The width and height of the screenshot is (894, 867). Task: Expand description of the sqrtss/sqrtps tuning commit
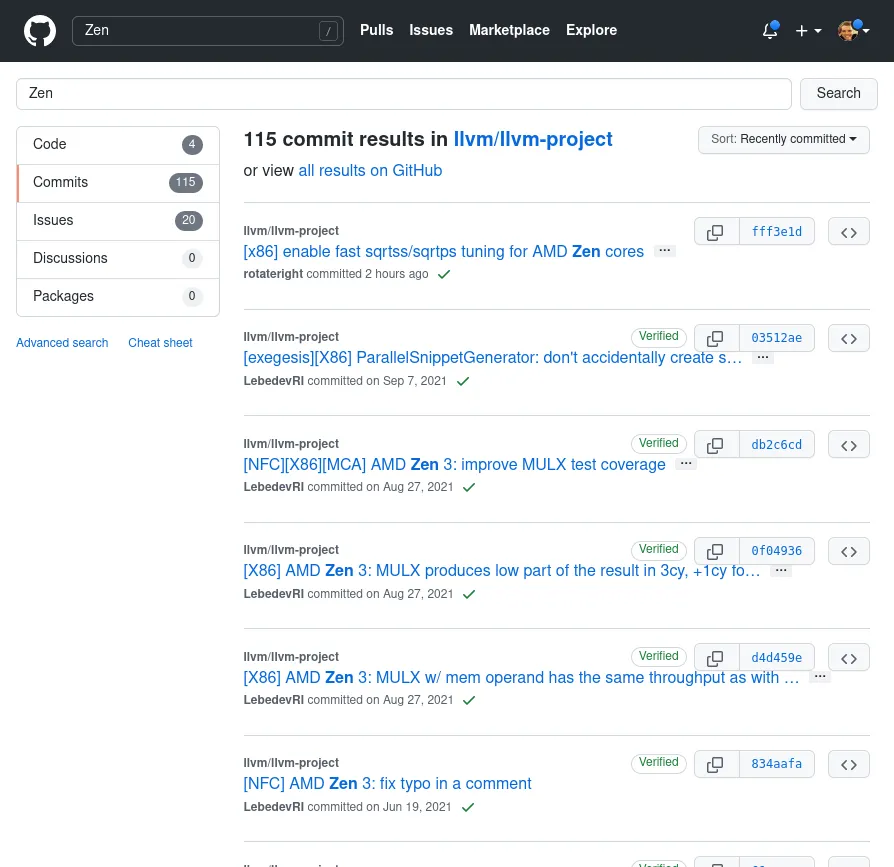point(665,251)
